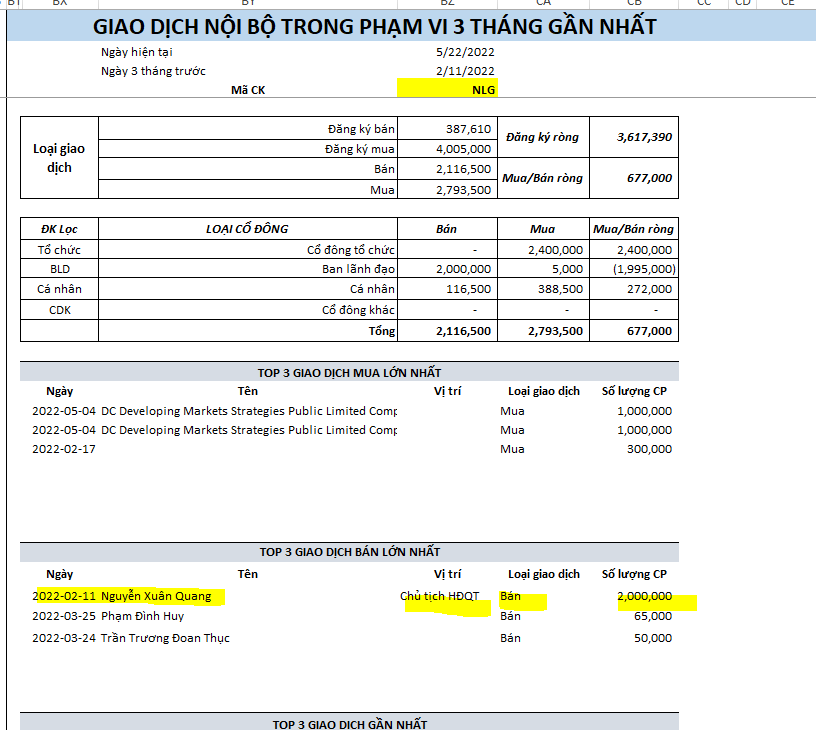Click the 2/11/2022 date cell
The width and height of the screenshot is (816, 730).
click(x=465, y=70)
